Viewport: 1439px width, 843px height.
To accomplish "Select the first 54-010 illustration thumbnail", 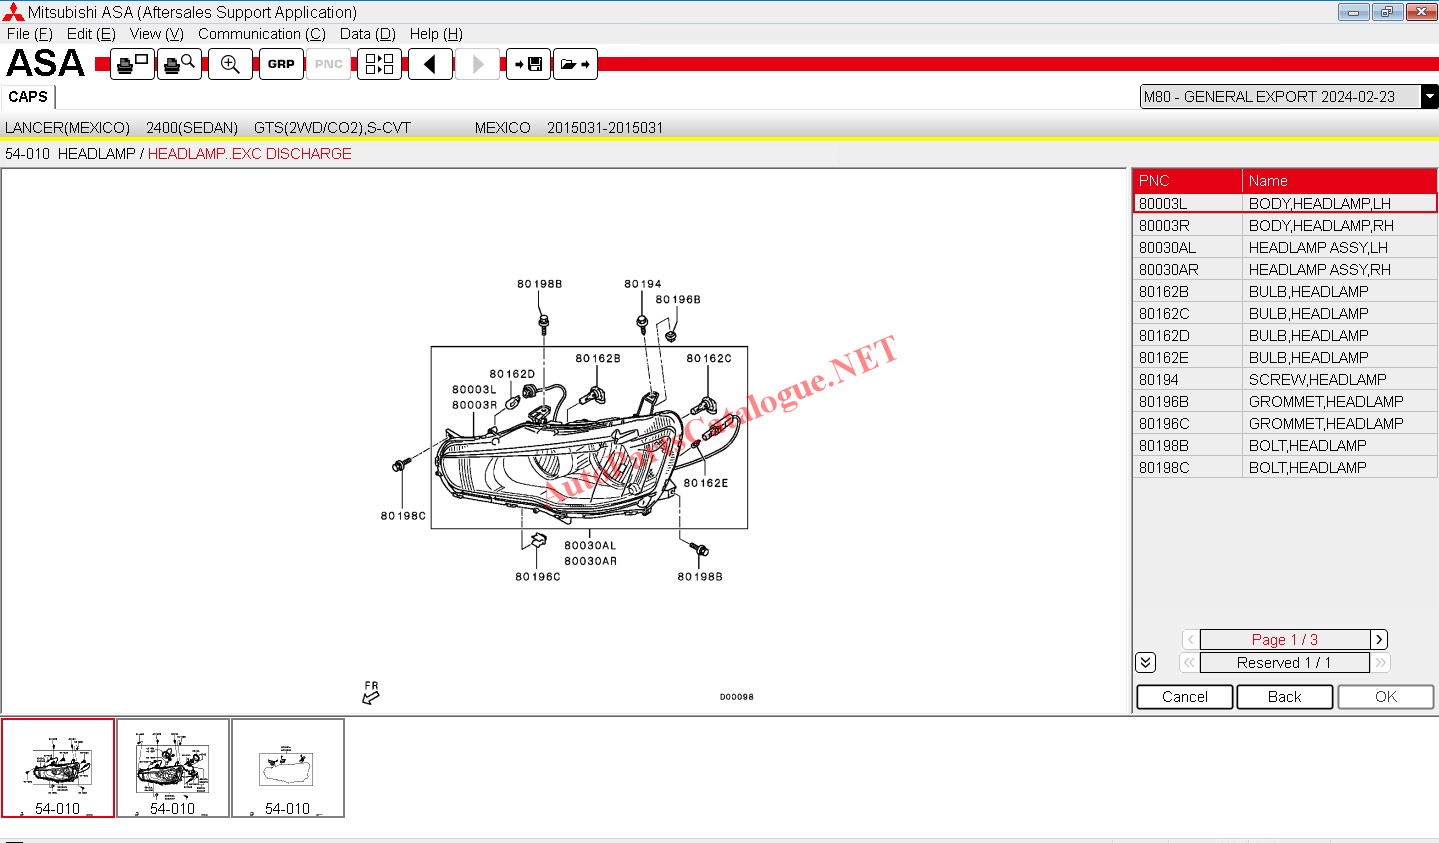I will tap(58, 768).
